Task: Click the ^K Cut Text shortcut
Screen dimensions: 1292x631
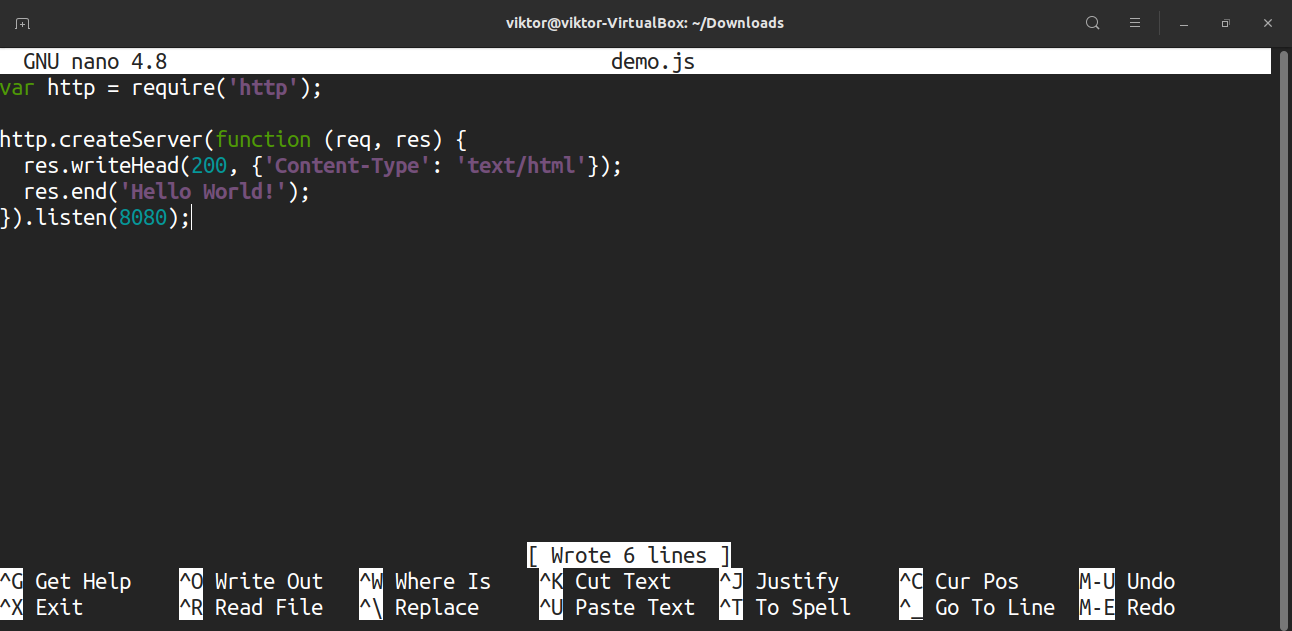Action: pos(605,582)
